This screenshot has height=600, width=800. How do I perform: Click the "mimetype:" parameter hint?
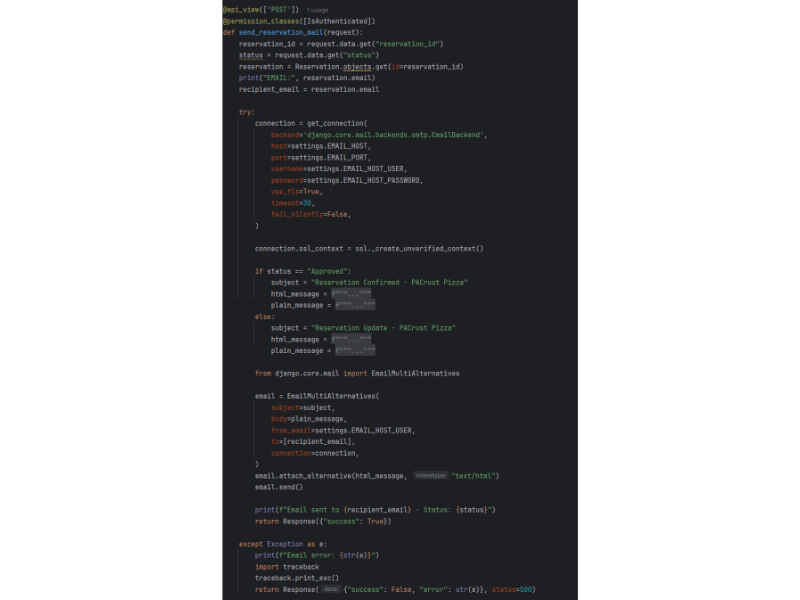coord(430,476)
